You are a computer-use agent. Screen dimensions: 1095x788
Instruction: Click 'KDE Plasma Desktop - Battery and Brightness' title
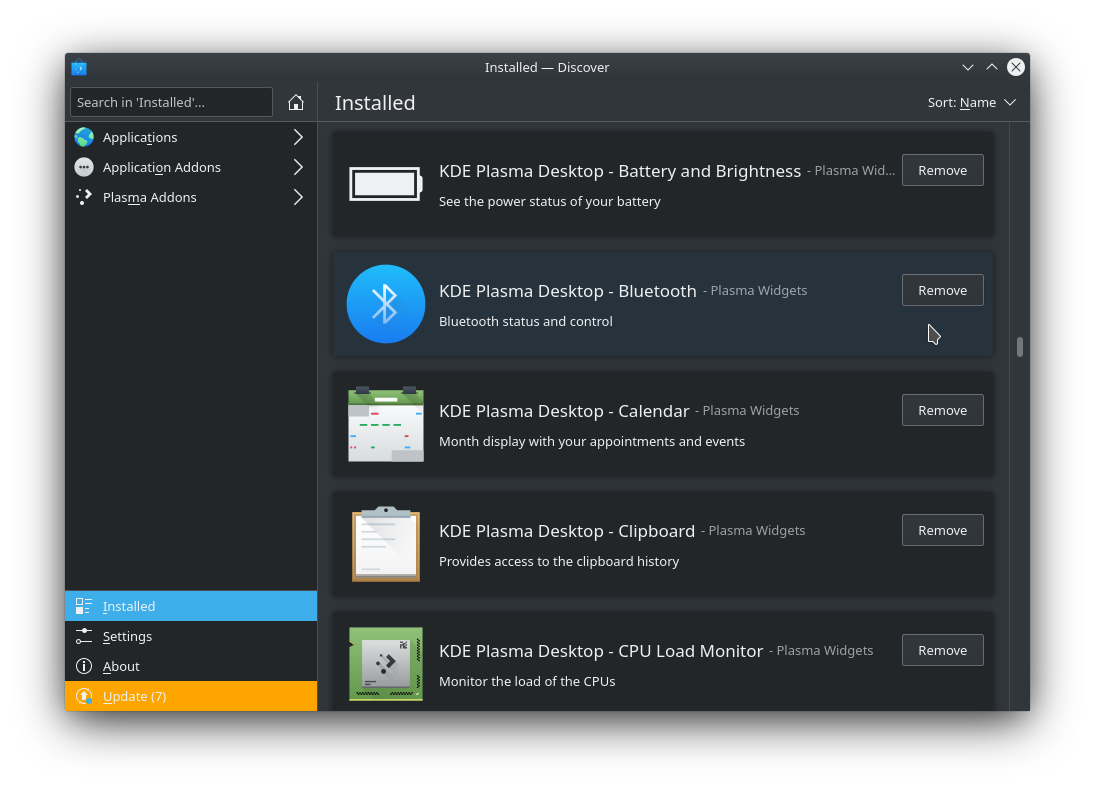(x=620, y=171)
